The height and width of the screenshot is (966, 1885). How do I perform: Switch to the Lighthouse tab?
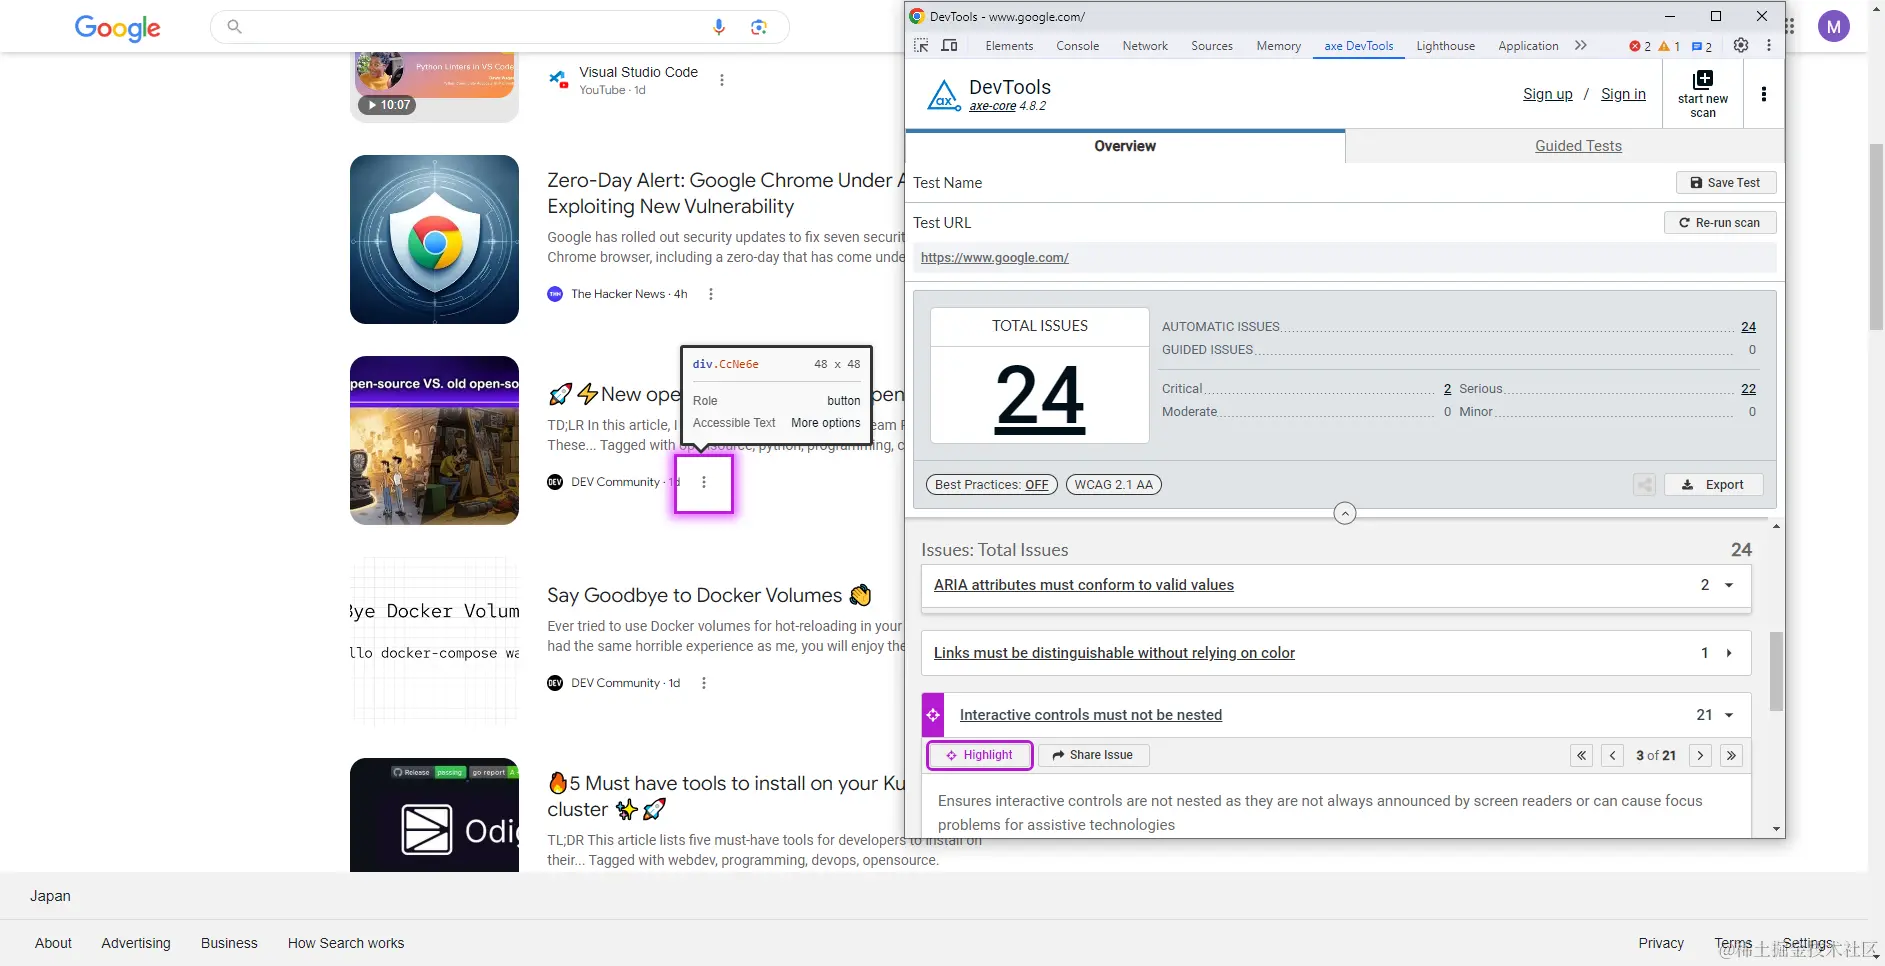click(x=1445, y=46)
